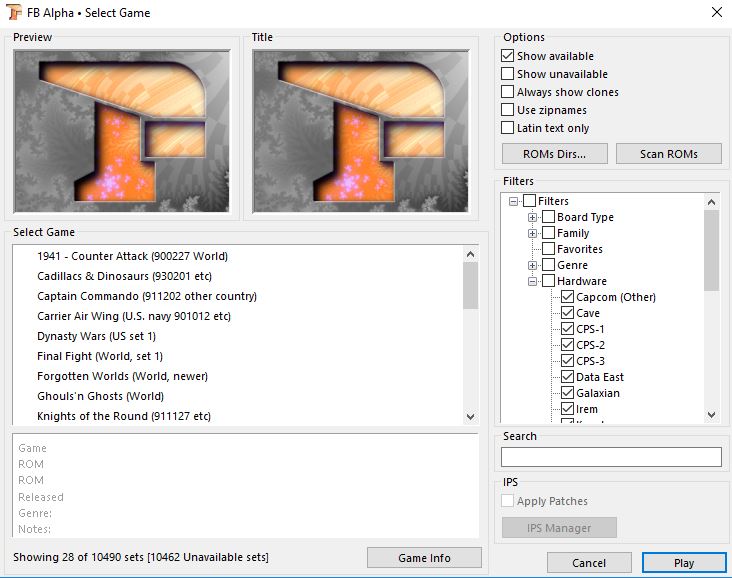Uncheck the Data East hardware filter
732x578 pixels.
tap(567, 377)
